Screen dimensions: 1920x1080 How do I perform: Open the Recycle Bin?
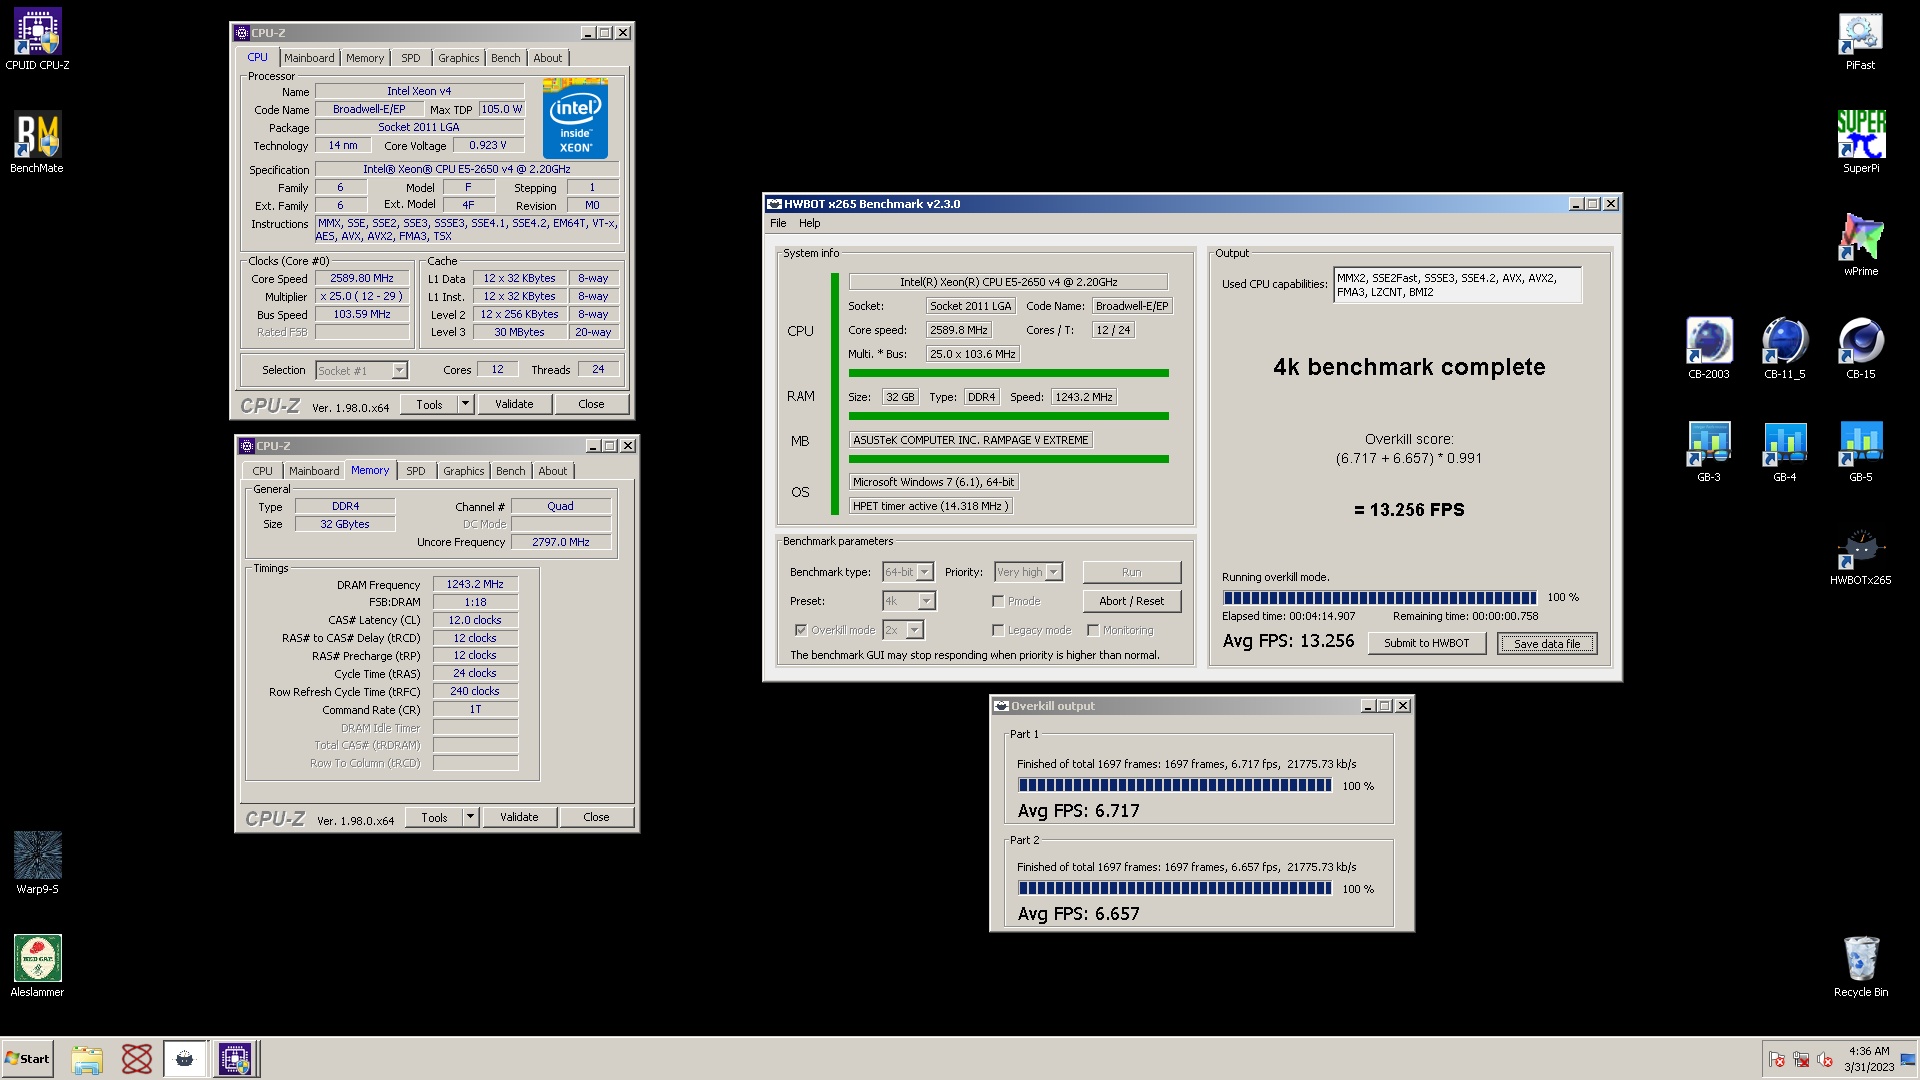tap(1860, 966)
